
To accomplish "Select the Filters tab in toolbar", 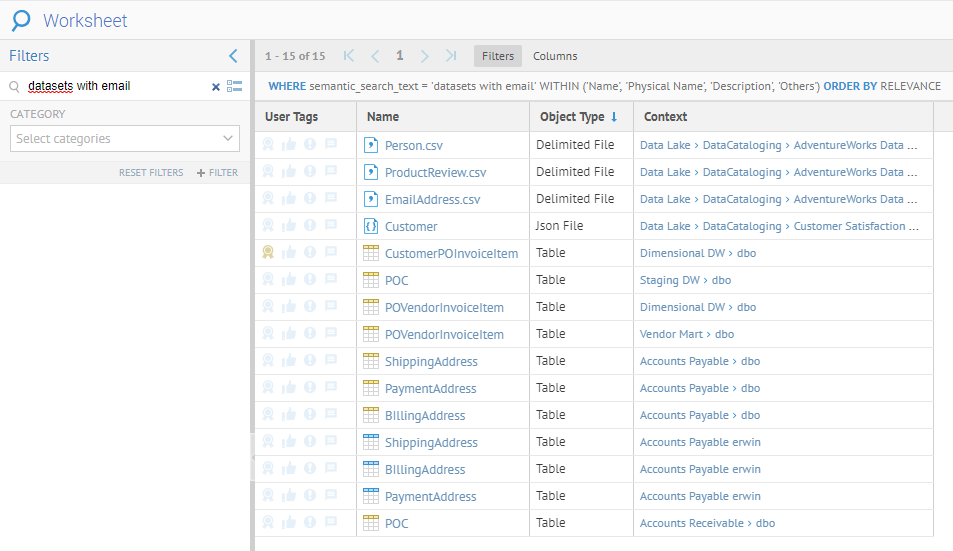I will coord(498,56).
